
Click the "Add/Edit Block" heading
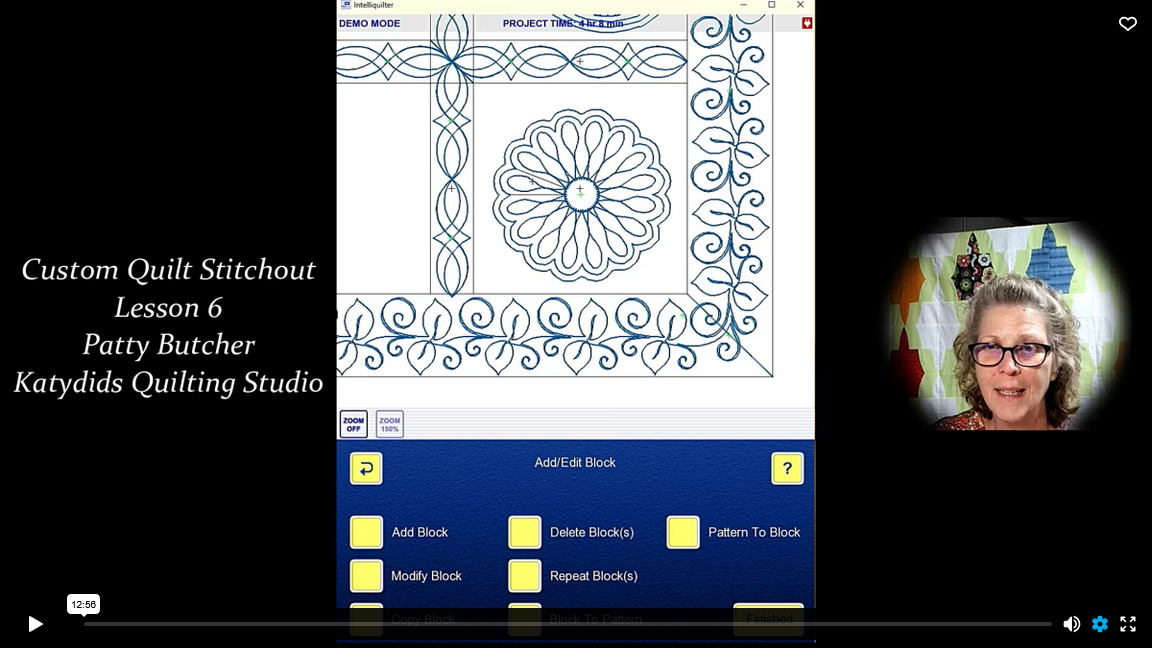coord(575,462)
